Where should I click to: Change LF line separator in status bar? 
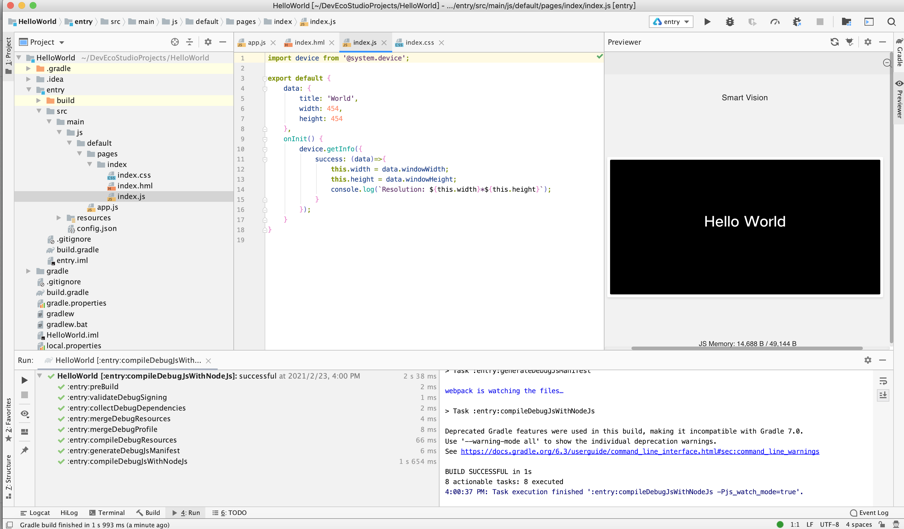(x=809, y=524)
